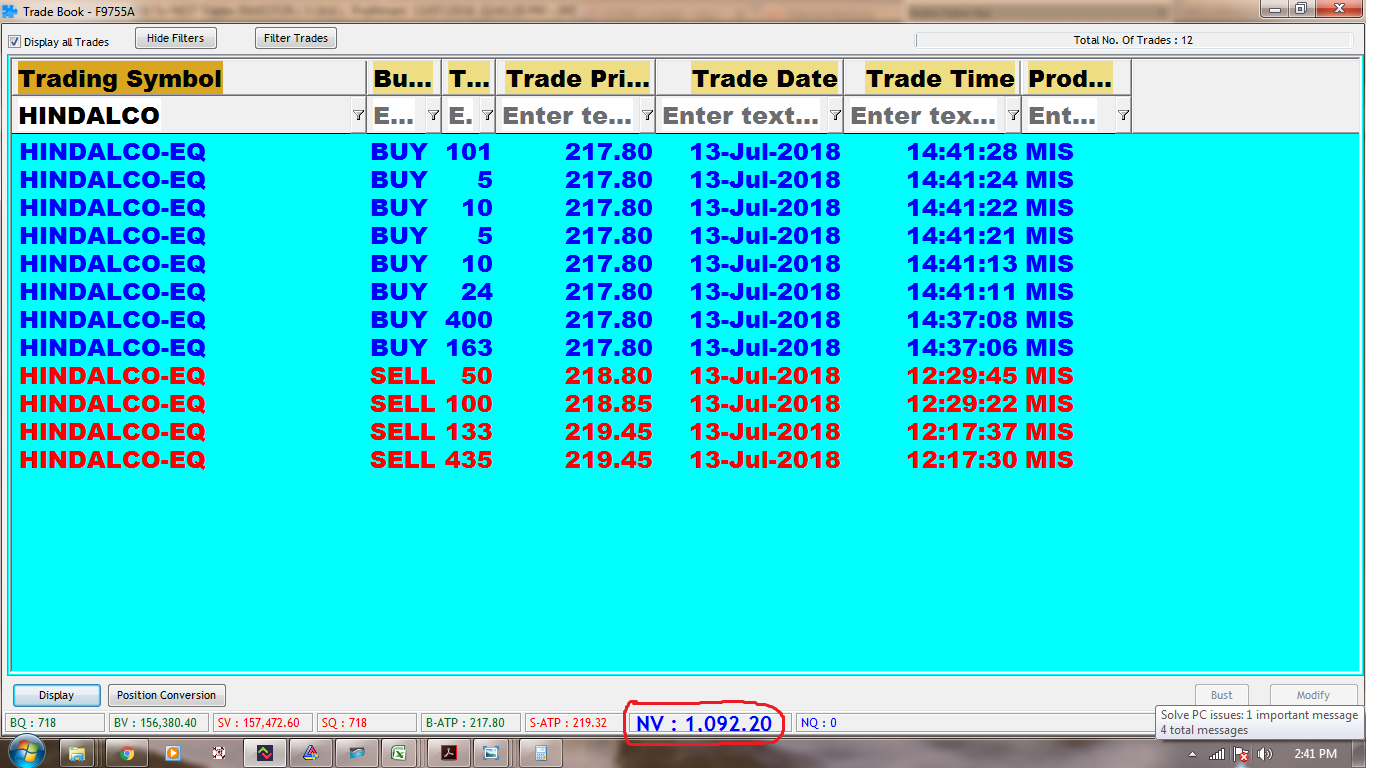The width and height of the screenshot is (1380, 768).
Task: Open the Product column filter dropdown
Action: (x=1123, y=116)
